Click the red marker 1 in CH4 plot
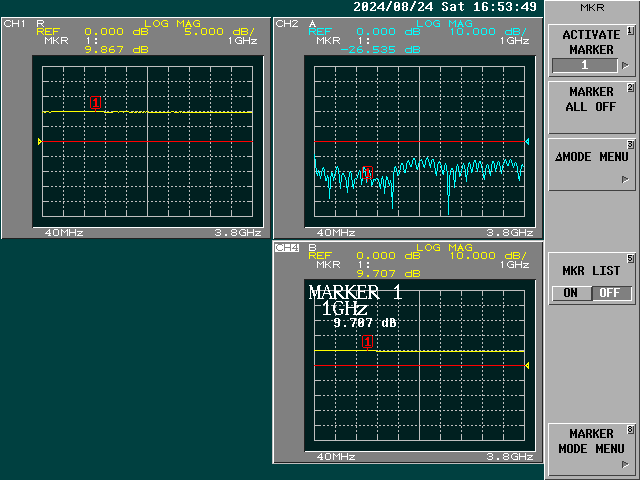This screenshot has width=640, height=480. coord(367,342)
